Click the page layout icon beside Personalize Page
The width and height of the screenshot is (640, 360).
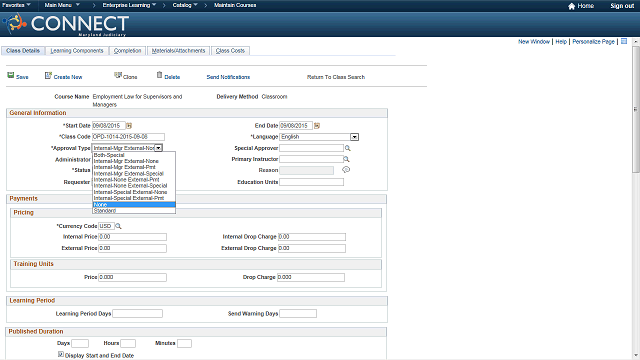(624, 42)
